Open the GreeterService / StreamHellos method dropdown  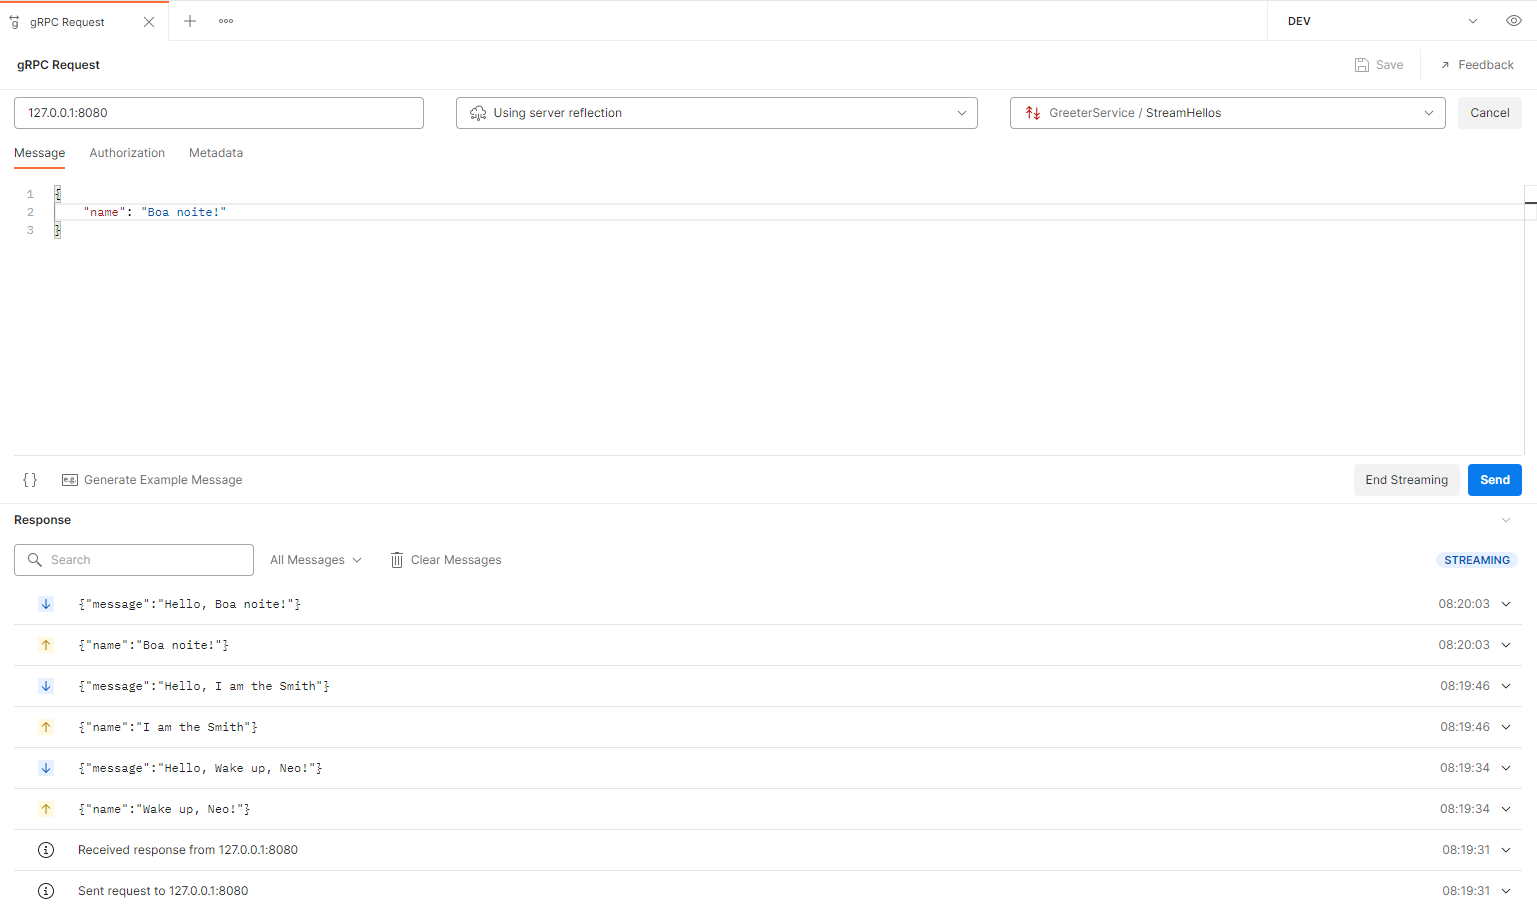coord(1228,113)
